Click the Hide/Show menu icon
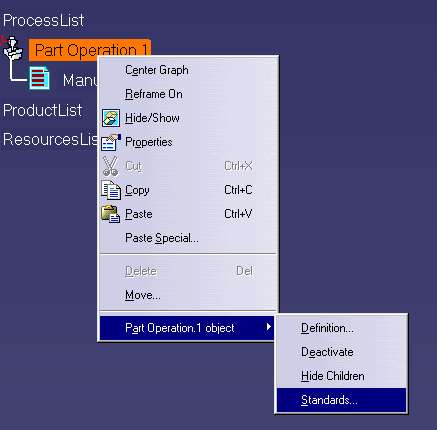Image resolution: width=437 pixels, height=430 pixels. pyautogui.click(x=111, y=118)
